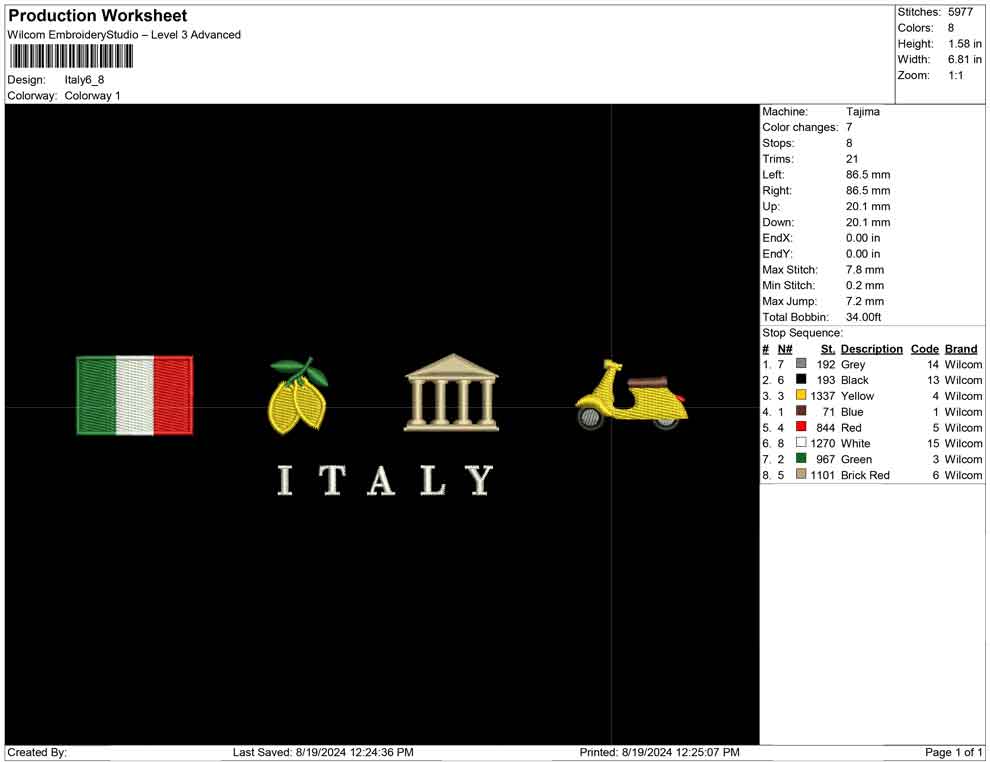Click the Blue thread chip for stop 4

(x=801, y=412)
